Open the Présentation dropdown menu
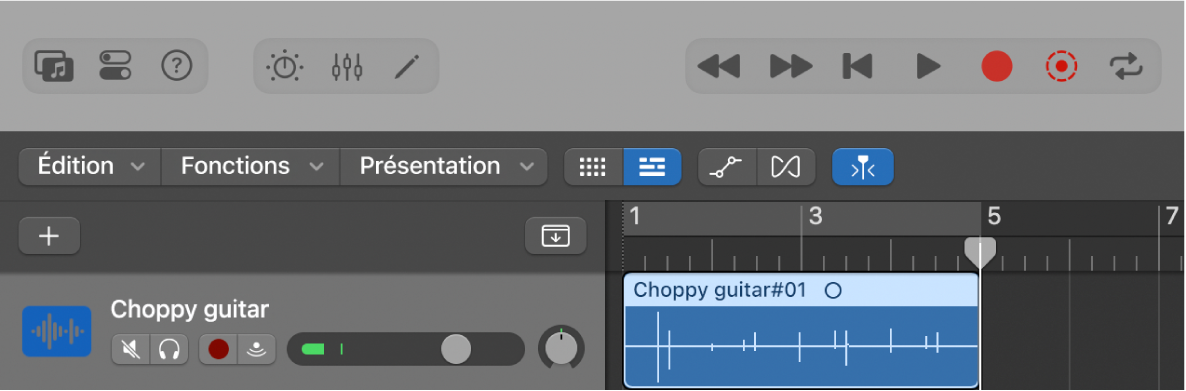 [x=443, y=166]
